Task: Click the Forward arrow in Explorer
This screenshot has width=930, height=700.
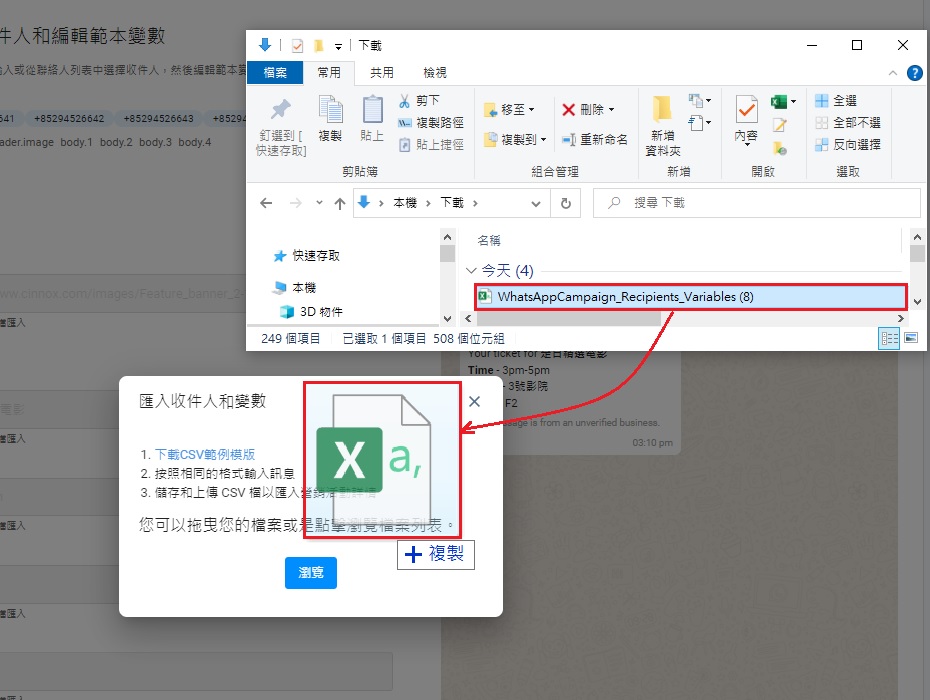Action: (295, 203)
